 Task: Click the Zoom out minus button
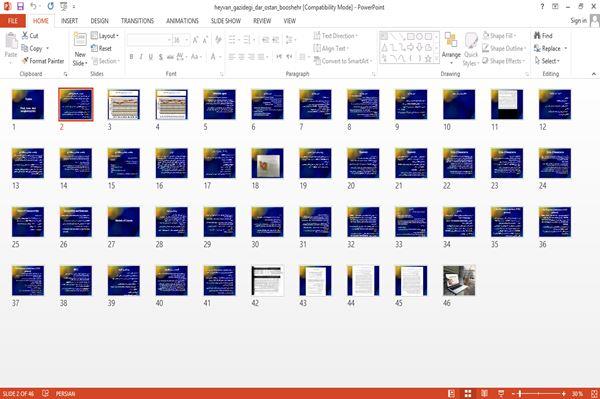coord(514,394)
